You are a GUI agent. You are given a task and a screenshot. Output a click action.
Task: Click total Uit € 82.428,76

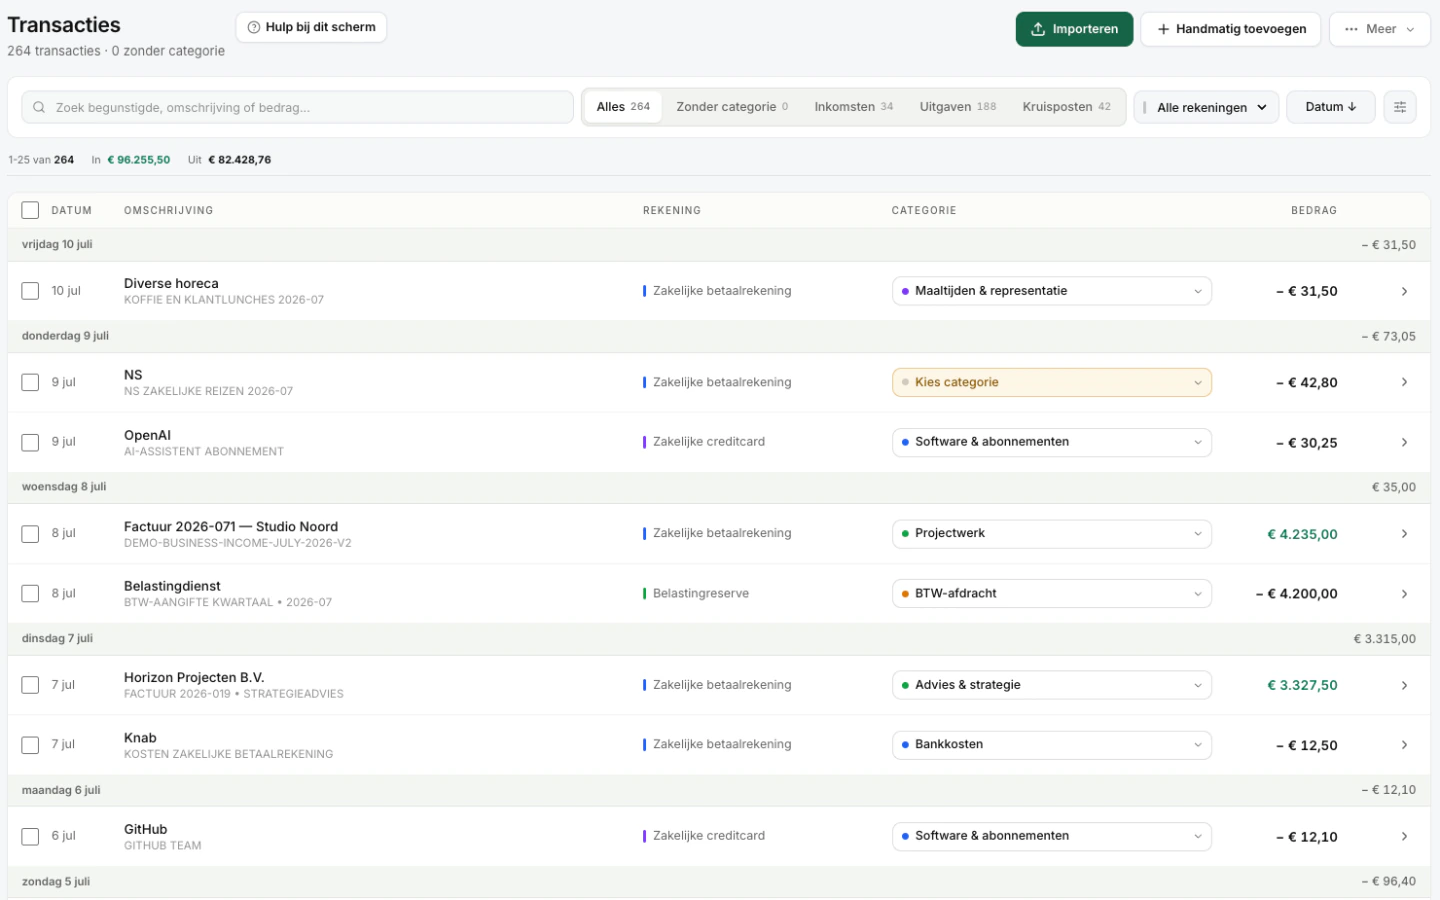(229, 160)
